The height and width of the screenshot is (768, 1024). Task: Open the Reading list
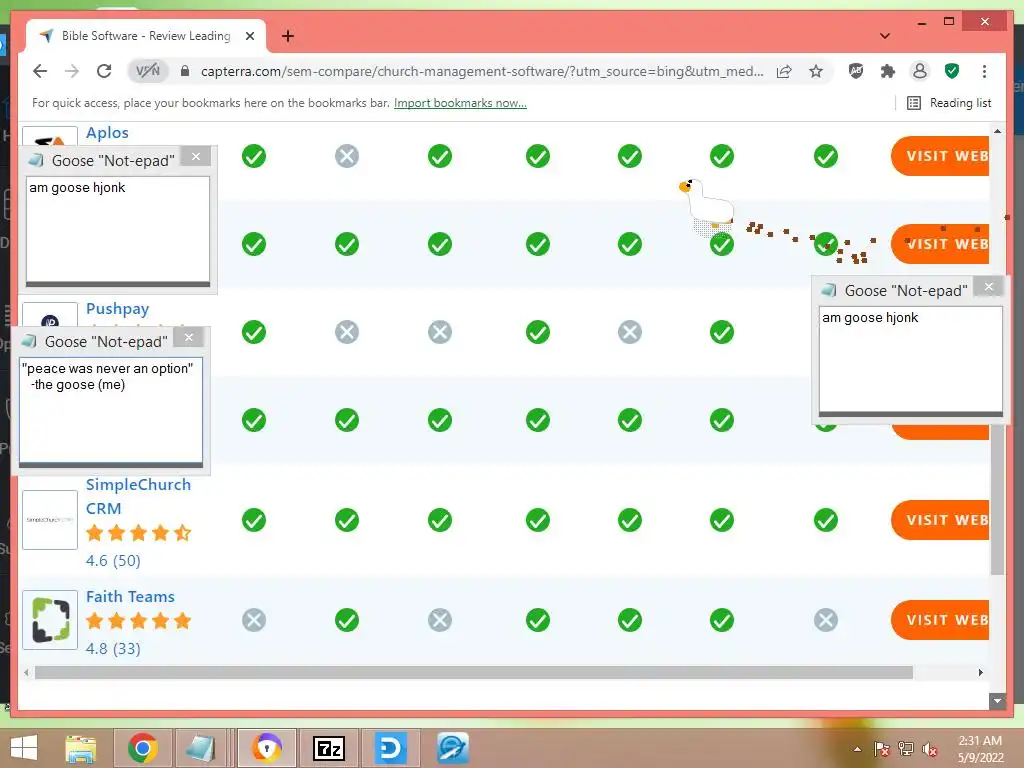(x=949, y=103)
